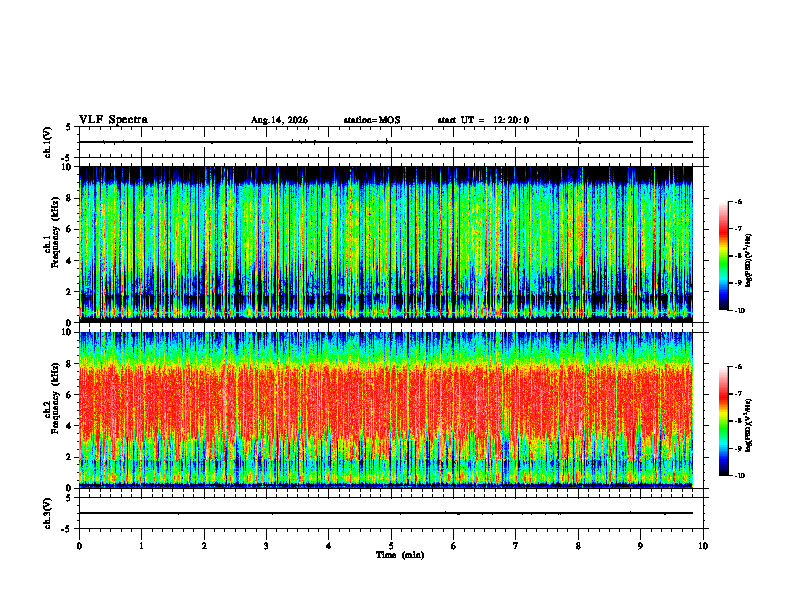Click the "station=MOS" header label
The width and height of the screenshot is (792, 612).
pos(372,120)
